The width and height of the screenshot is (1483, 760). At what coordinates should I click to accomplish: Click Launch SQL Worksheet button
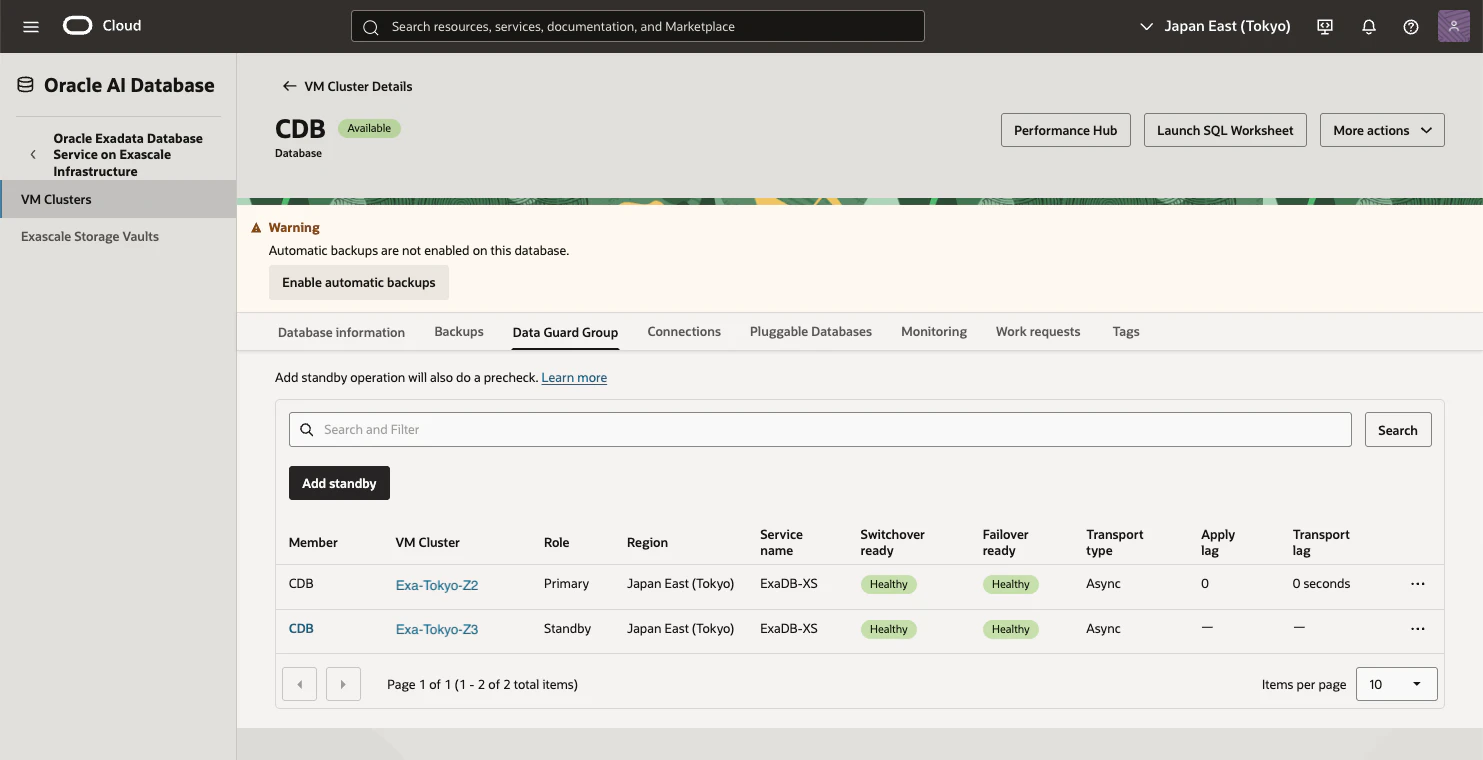(1225, 130)
